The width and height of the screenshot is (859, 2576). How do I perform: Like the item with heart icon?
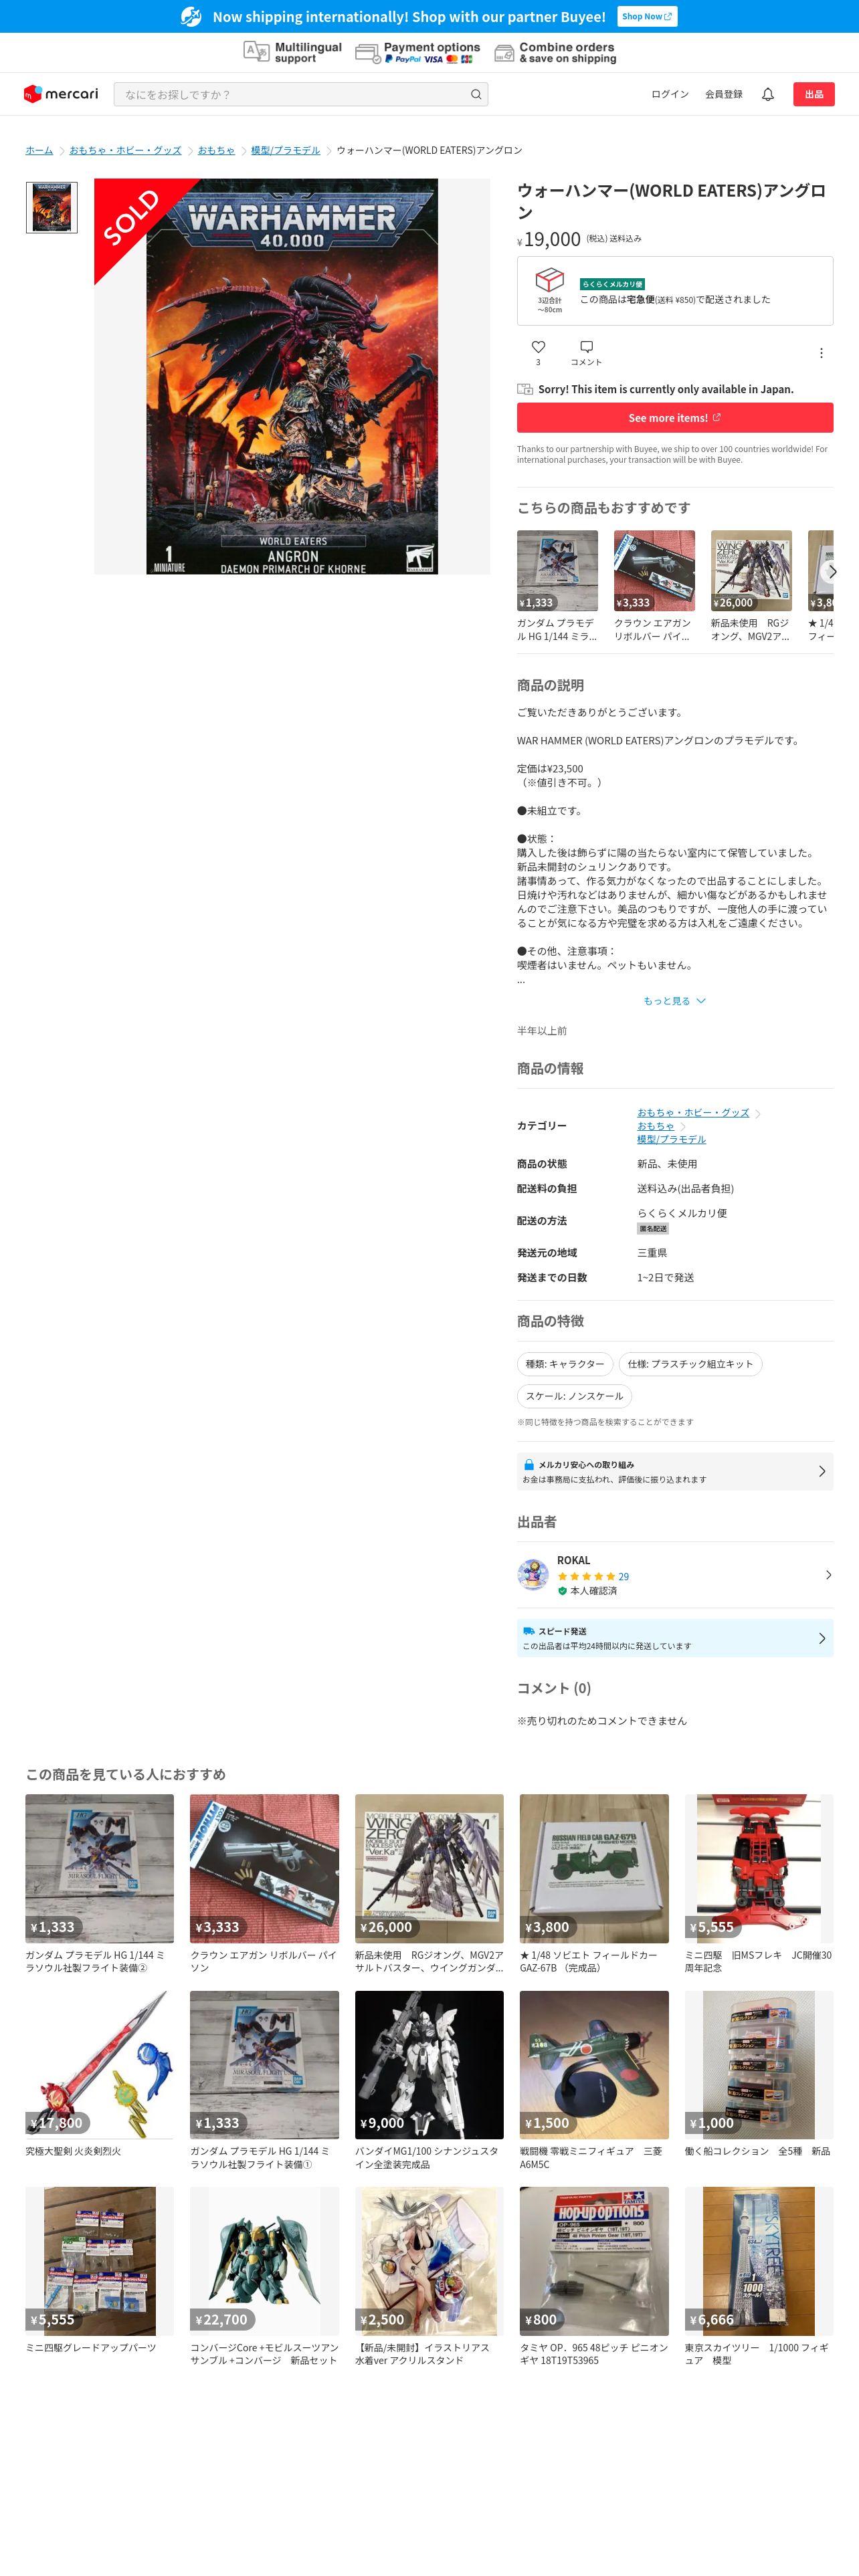(x=538, y=347)
